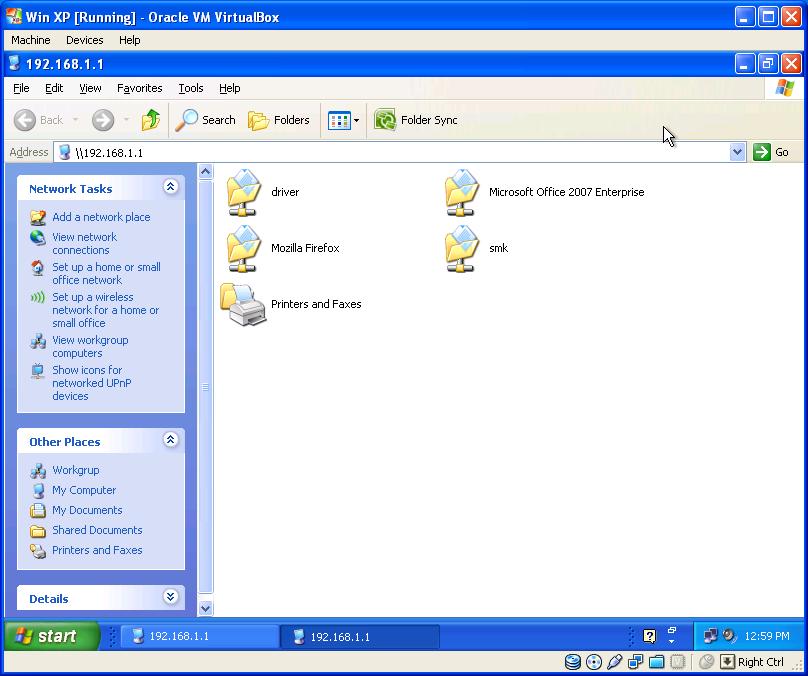The height and width of the screenshot is (676, 808).
Task: Click the Add a network place icon
Action: [38, 217]
